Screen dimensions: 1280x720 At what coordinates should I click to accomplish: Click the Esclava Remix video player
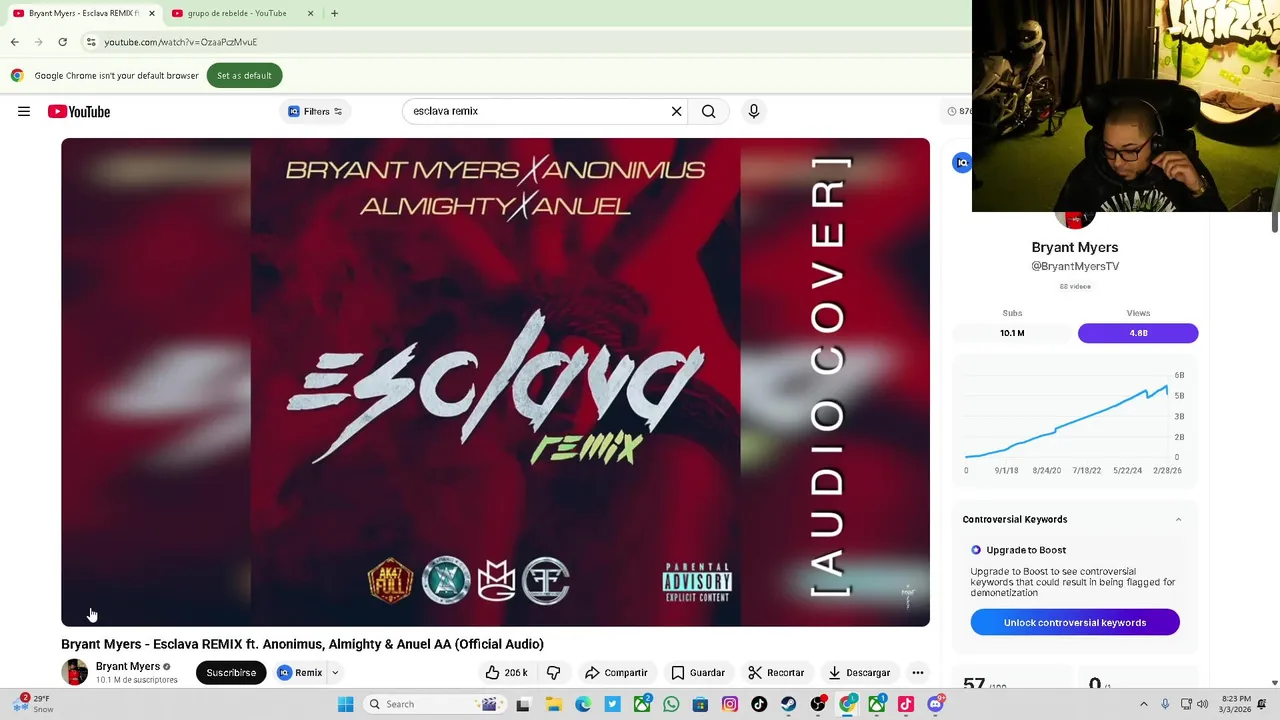[495, 382]
